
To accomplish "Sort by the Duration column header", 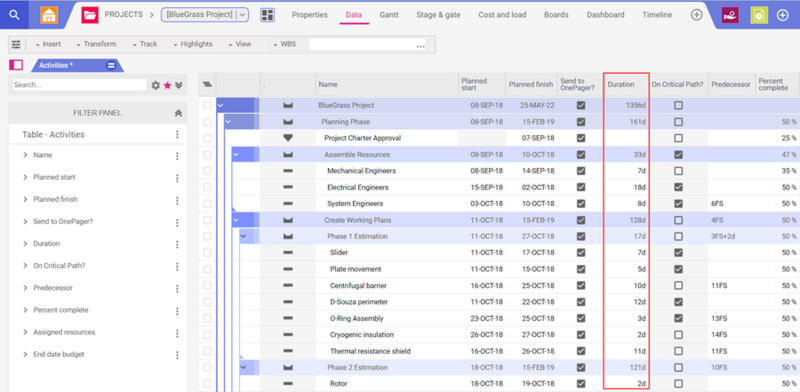I will coord(626,85).
